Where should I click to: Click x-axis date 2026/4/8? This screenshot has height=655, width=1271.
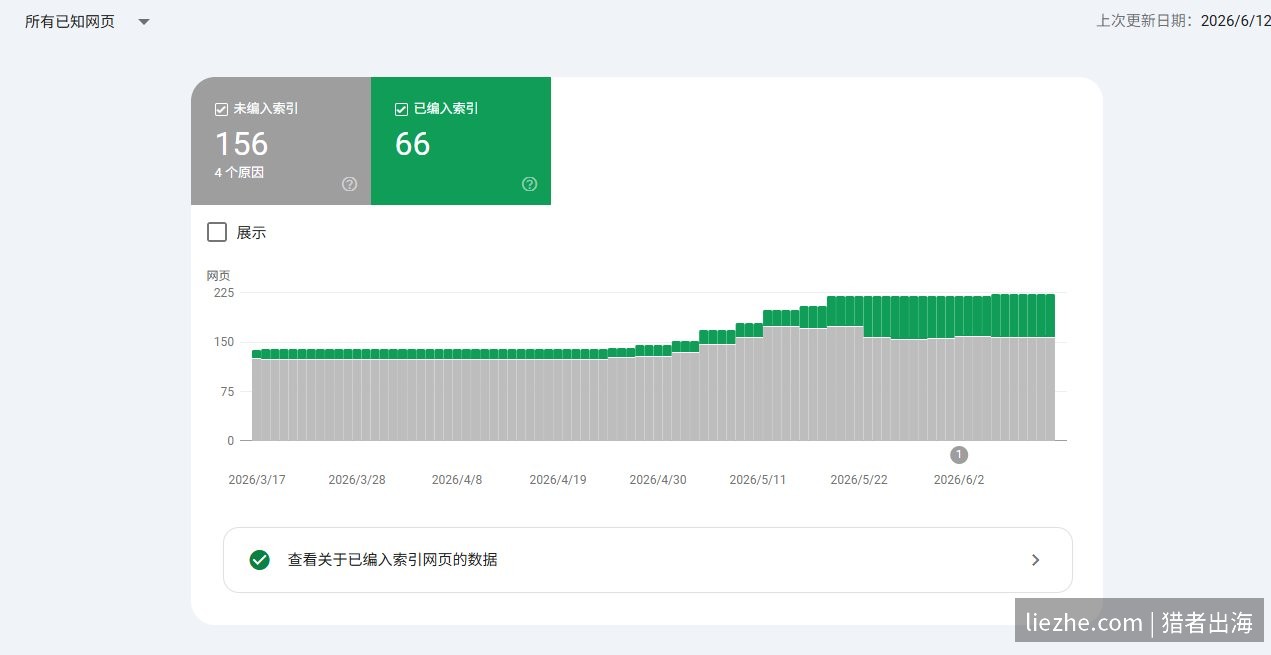(x=457, y=480)
